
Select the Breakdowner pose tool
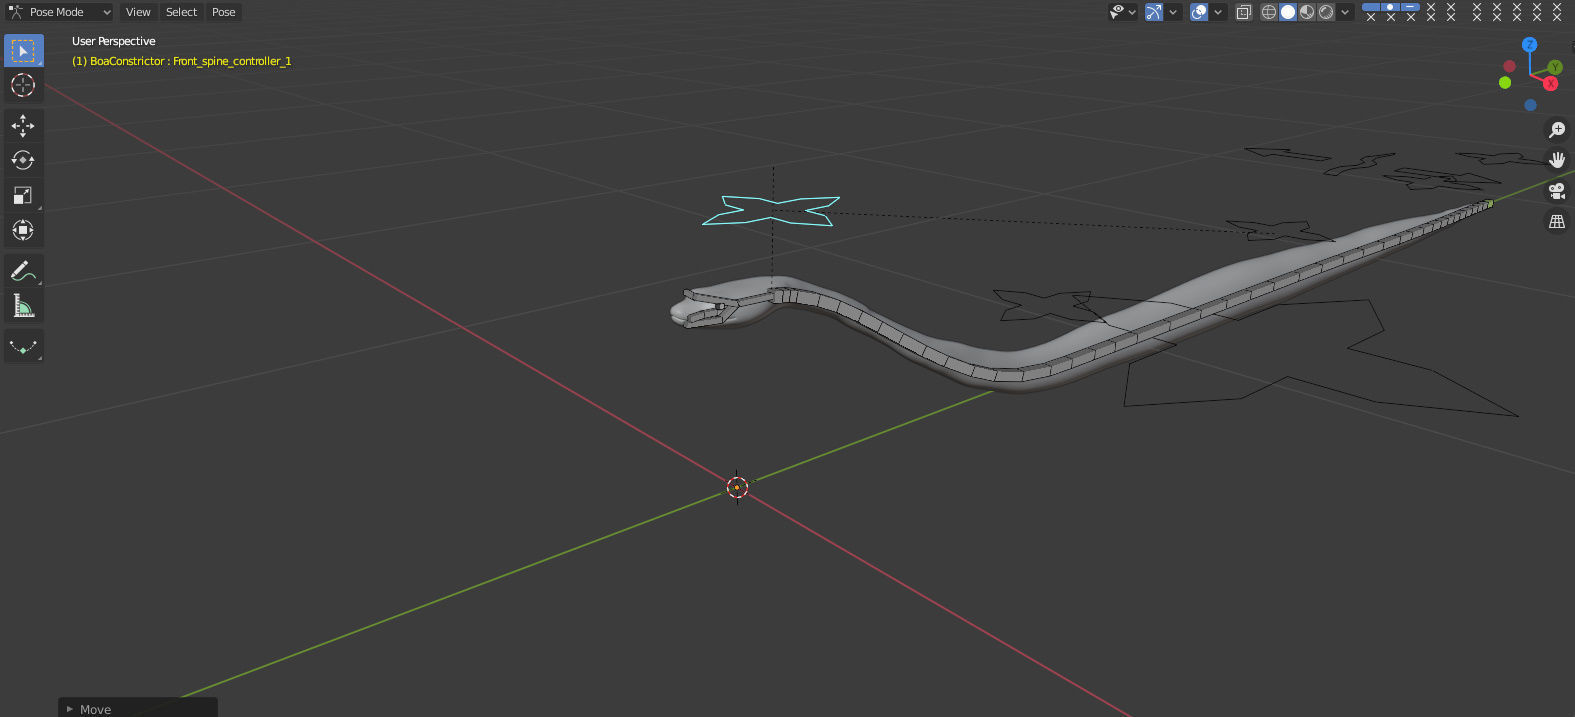pyautogui.click(x=23, y=346)
